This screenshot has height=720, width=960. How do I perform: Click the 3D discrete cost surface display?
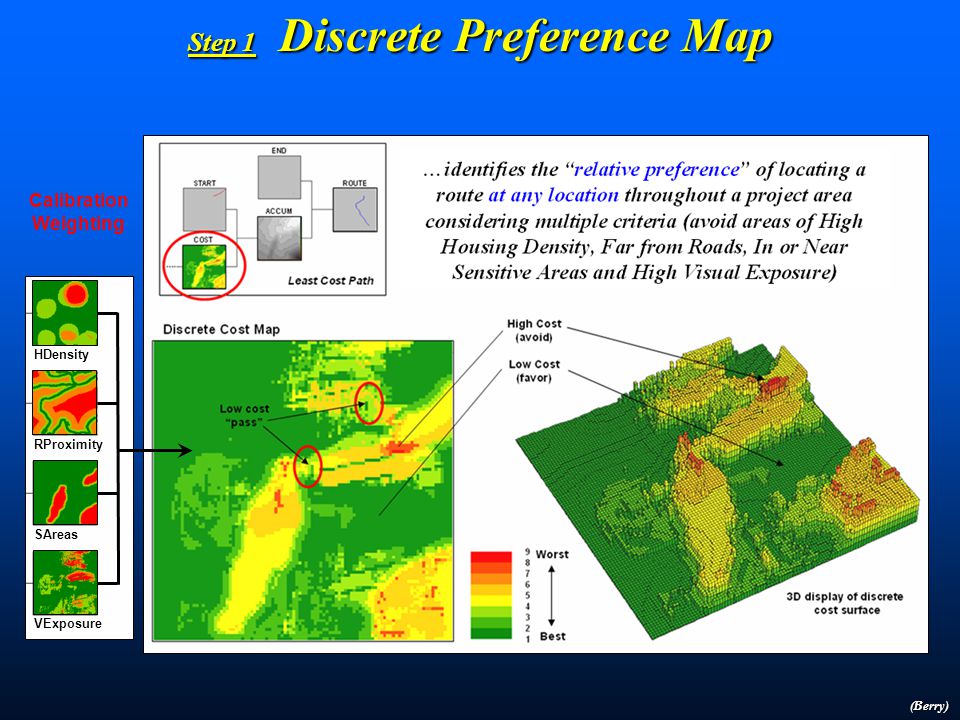718,490
